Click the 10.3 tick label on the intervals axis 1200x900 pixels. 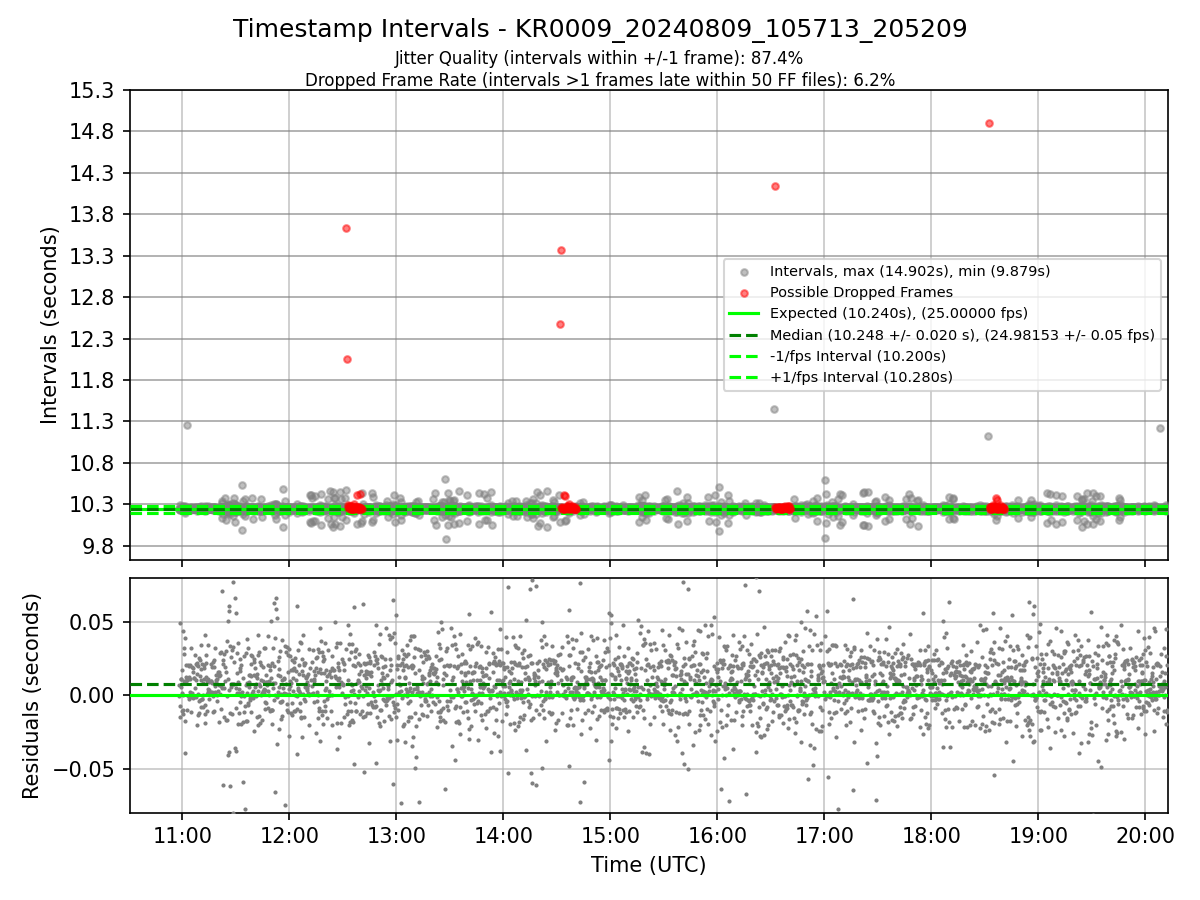tap(94, 505)
